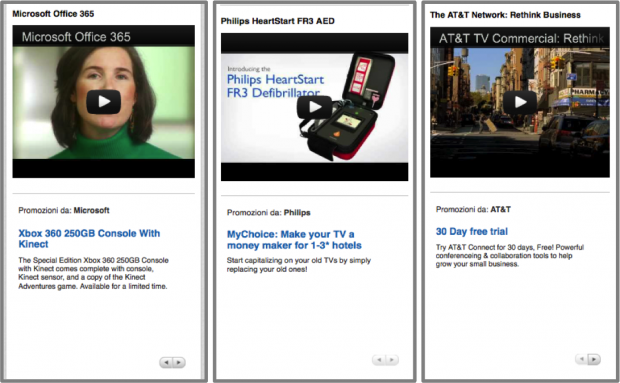Click 'Try AT&T Connect for 30 days' description
Screen dimensions: 620x383
point(510,255)
